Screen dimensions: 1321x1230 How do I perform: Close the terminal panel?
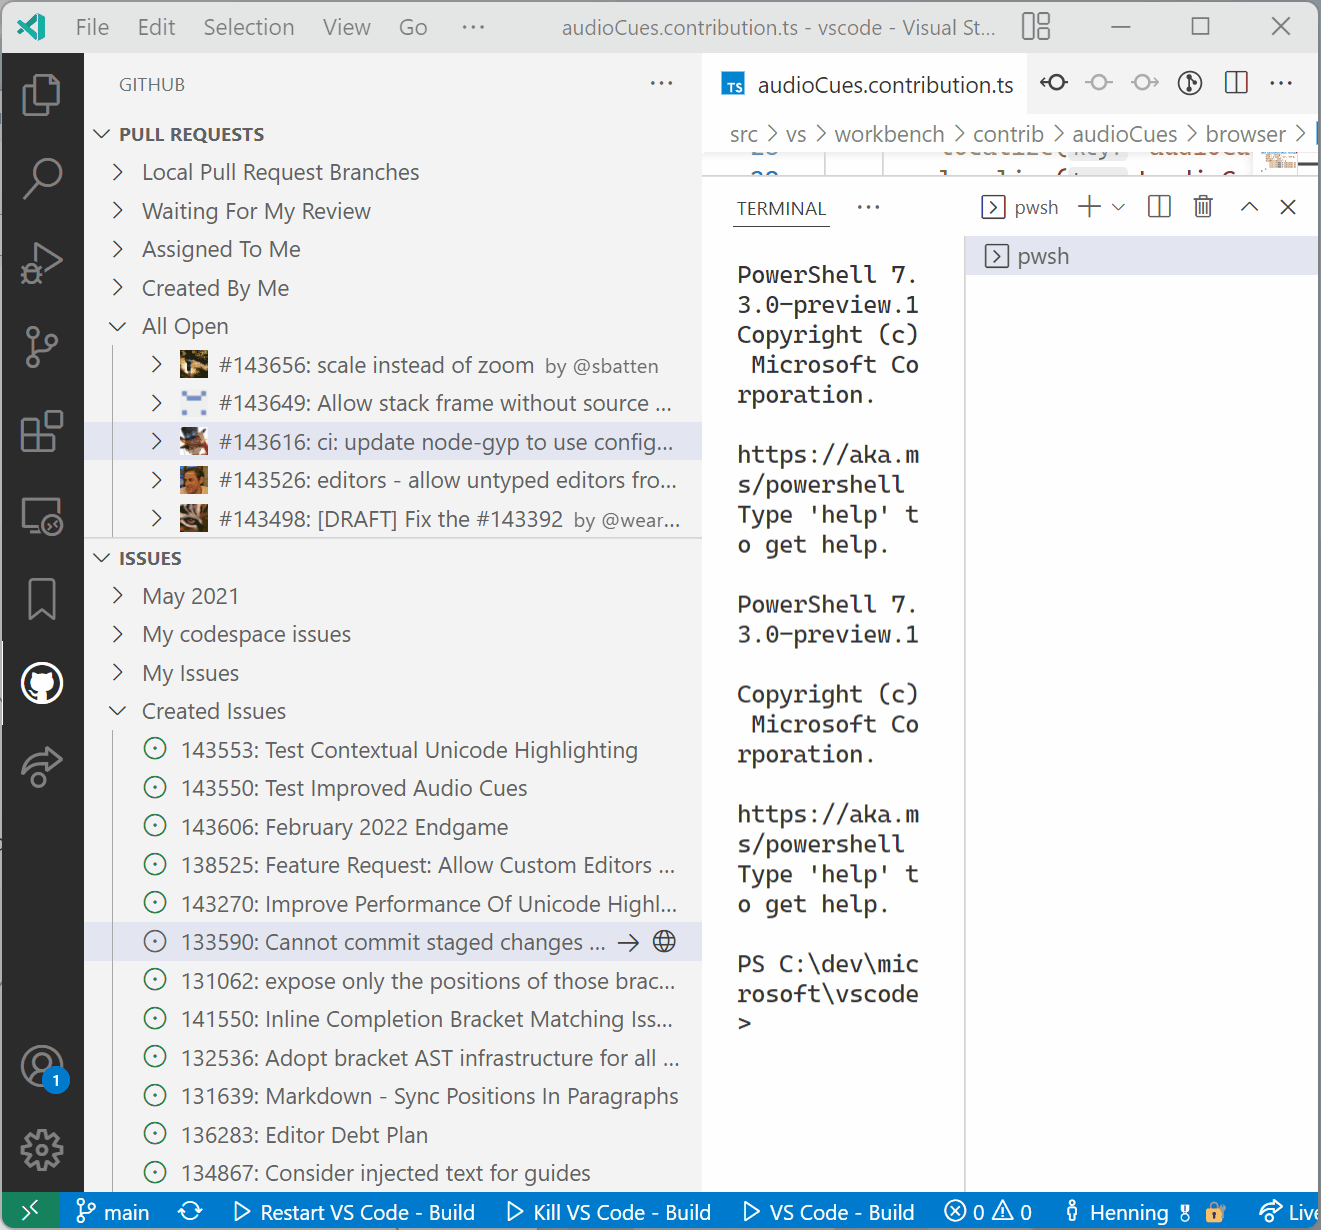(1288, 207)
